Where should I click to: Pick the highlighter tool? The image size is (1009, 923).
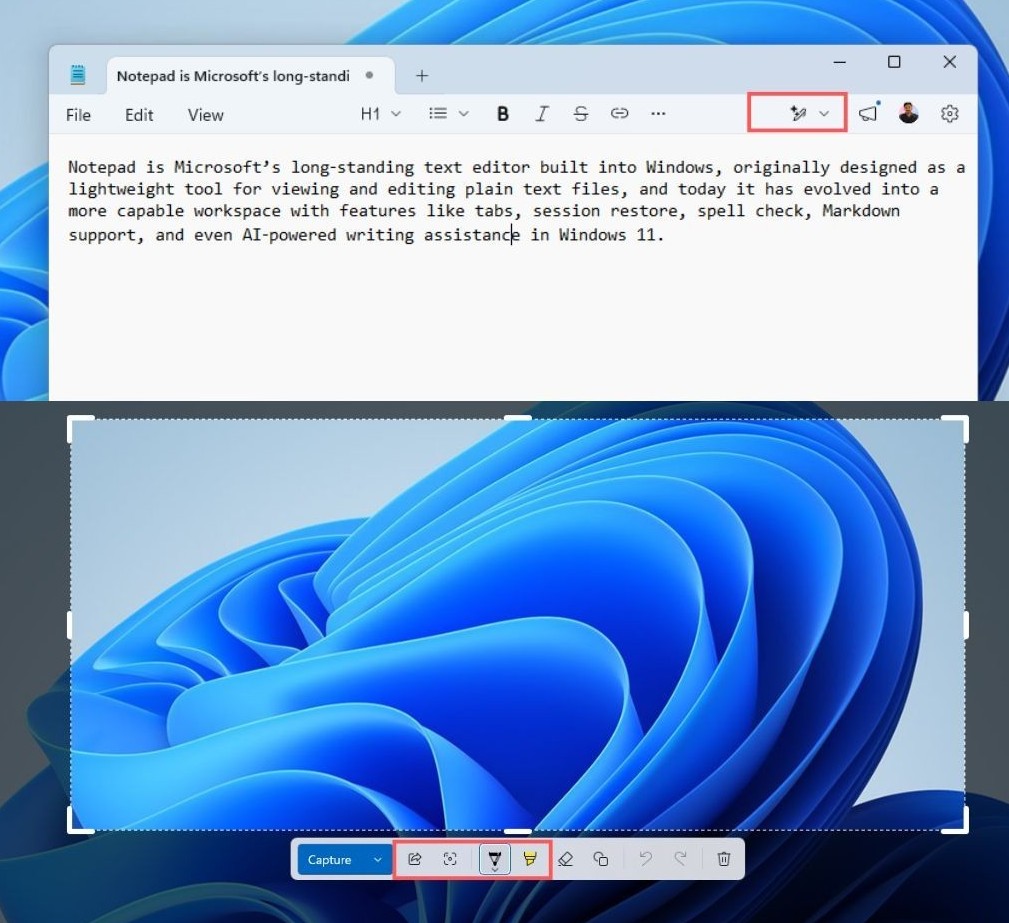530,859
